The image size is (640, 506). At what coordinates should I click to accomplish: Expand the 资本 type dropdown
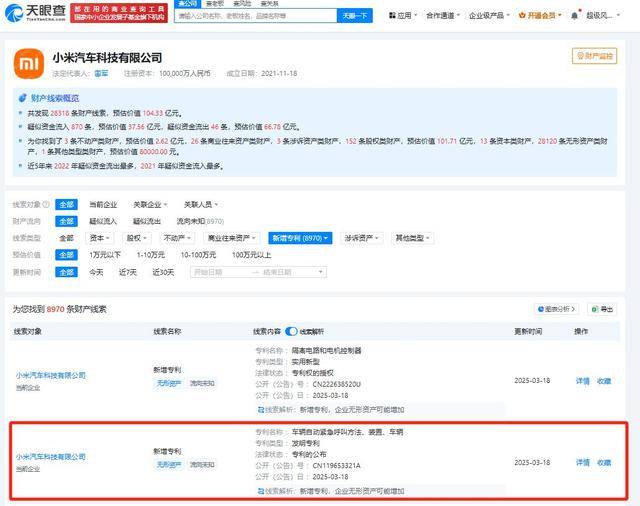[x=100, y=238]
